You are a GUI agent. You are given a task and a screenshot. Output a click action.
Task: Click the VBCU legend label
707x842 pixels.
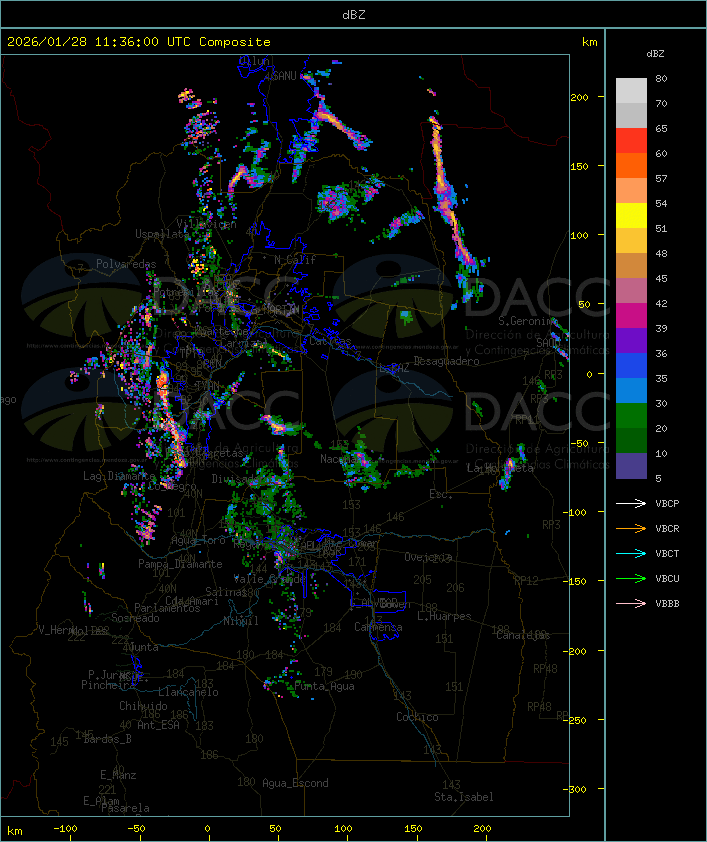click(x=667, y=578)
